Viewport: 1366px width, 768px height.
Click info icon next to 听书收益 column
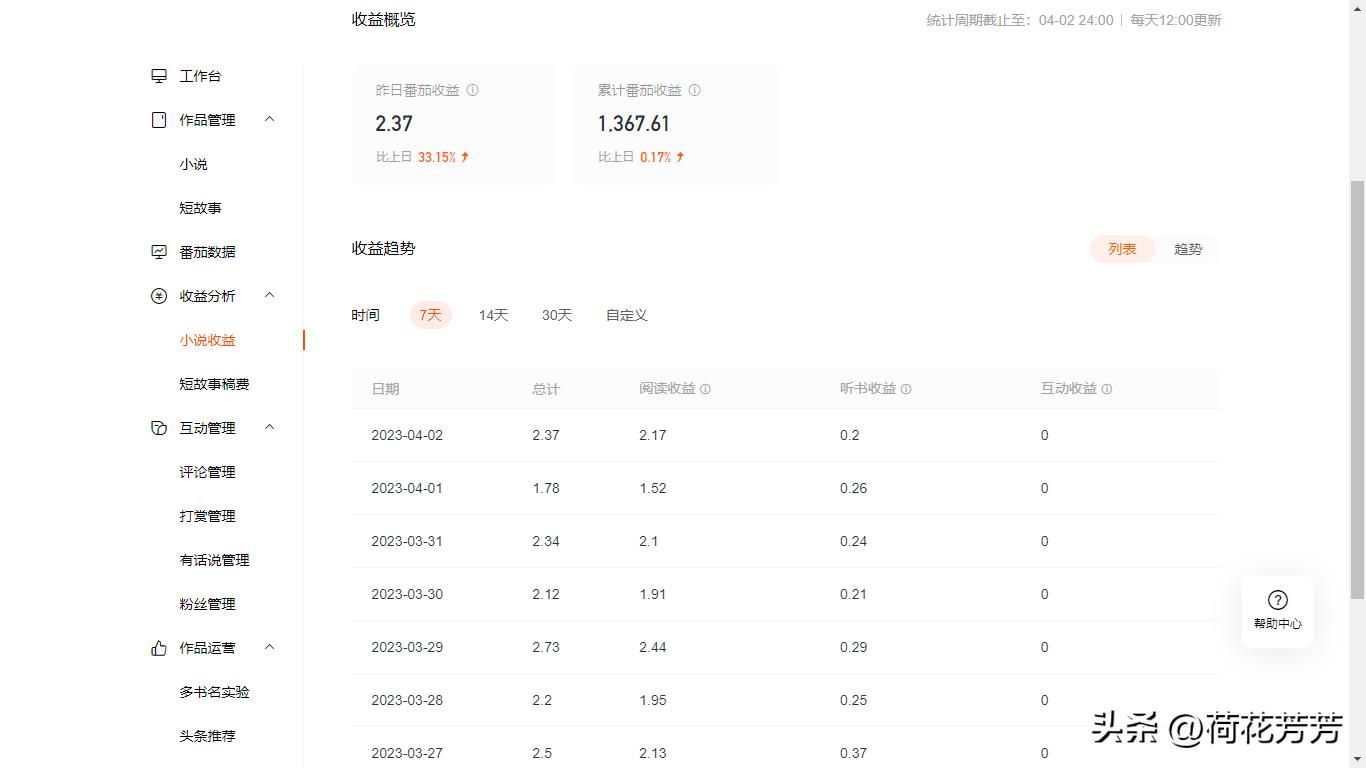point(906,389)
